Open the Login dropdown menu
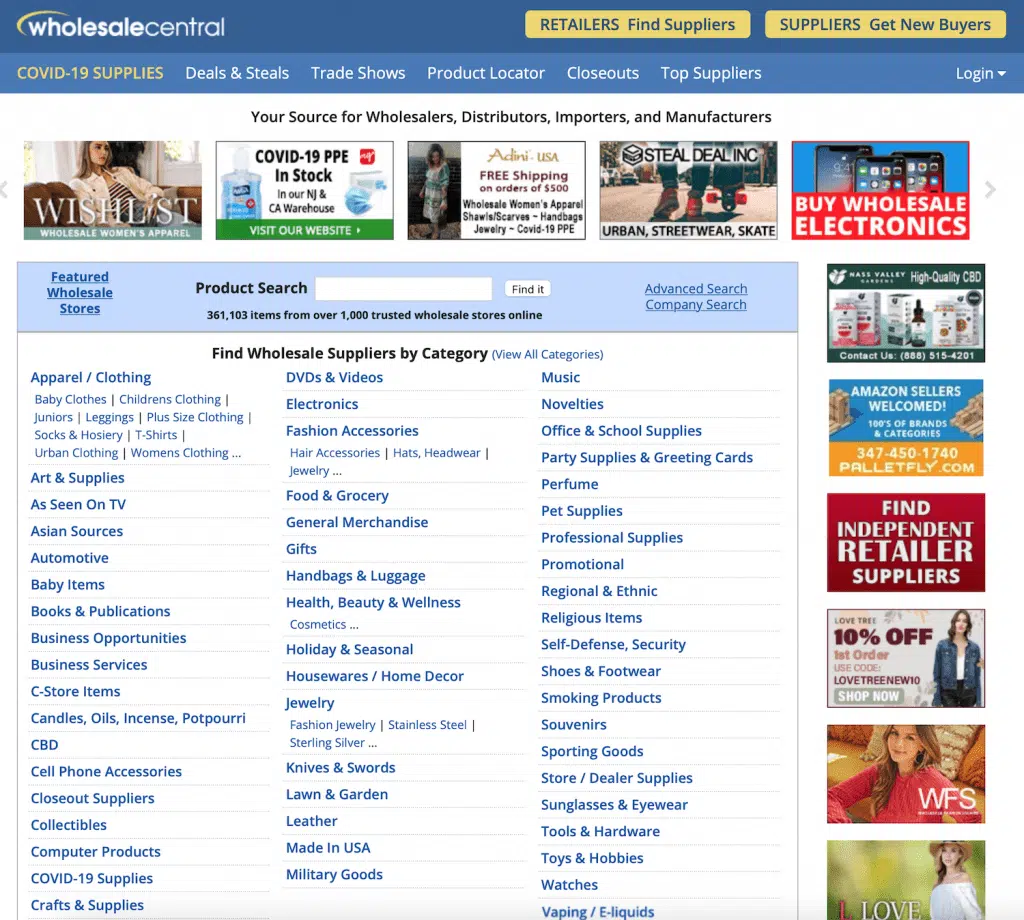Screen dimensions: 1024x920 click(980, 73)
